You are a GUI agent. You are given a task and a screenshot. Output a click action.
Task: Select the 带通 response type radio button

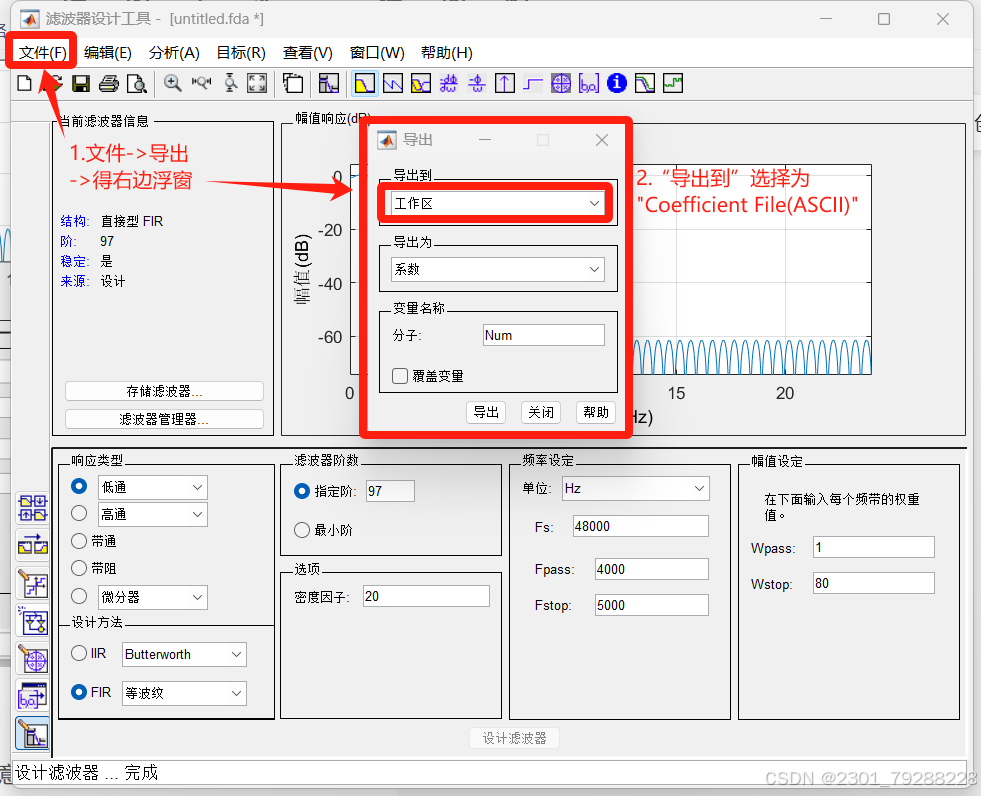point(80,541)
